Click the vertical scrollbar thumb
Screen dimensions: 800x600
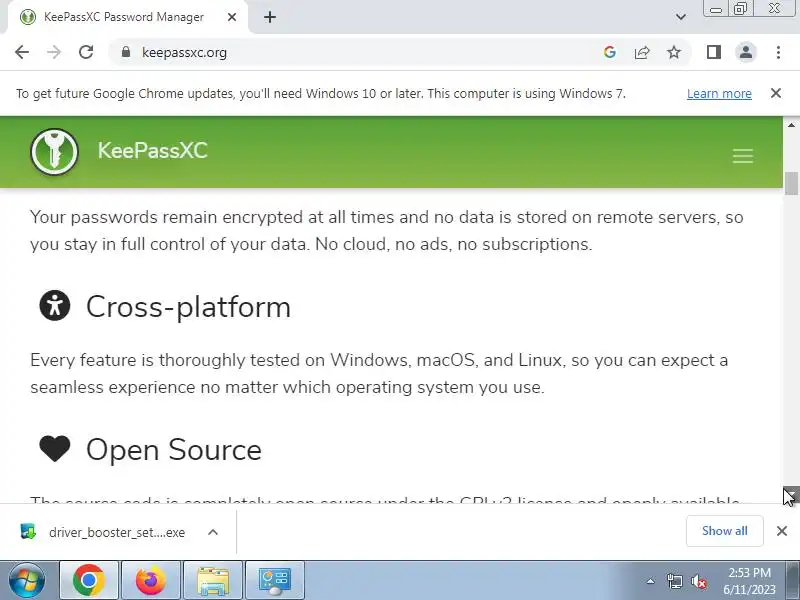point(791,184)
